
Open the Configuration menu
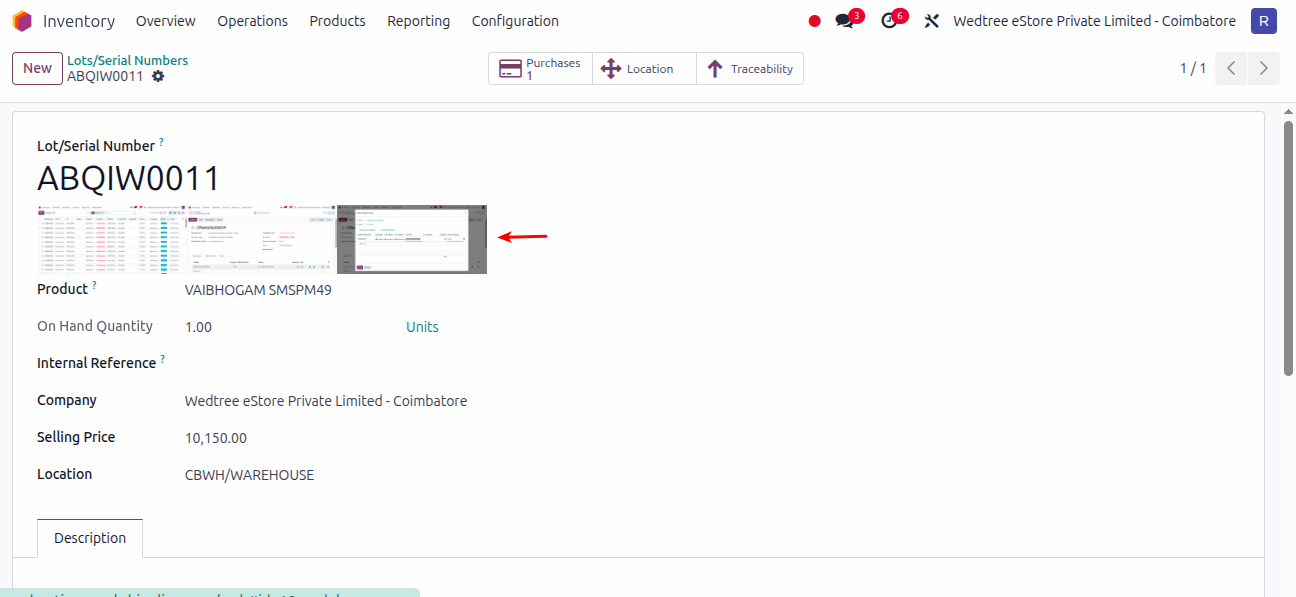(x=515, y=21)
